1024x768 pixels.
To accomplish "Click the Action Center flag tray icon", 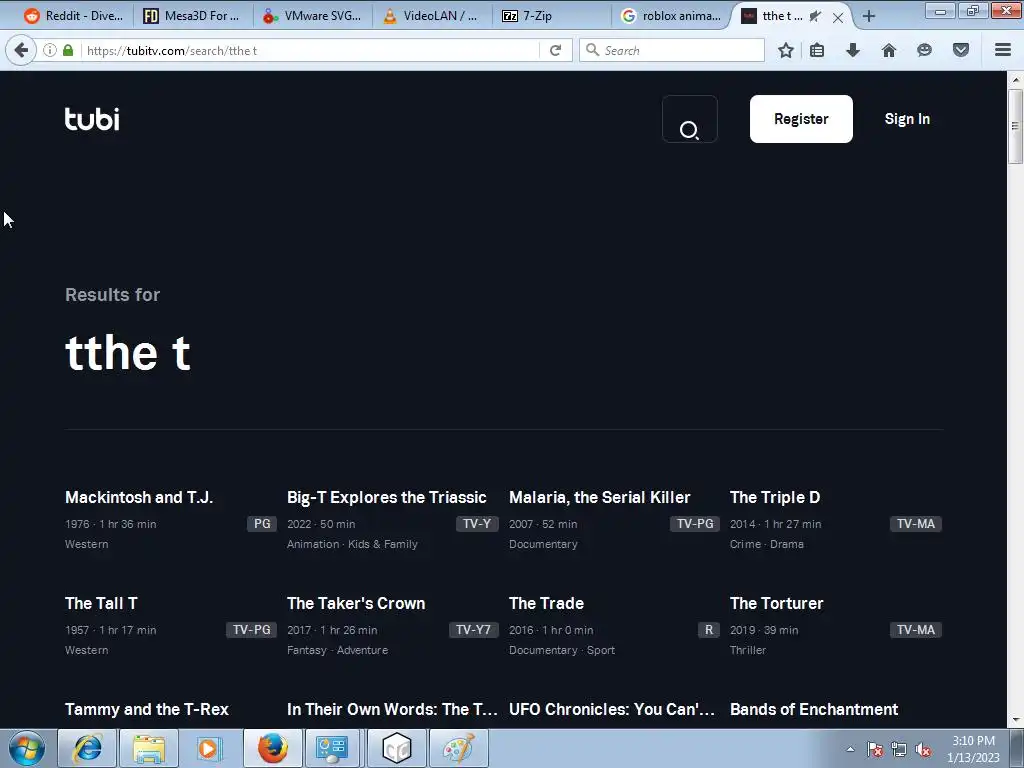I will [875, 749].
